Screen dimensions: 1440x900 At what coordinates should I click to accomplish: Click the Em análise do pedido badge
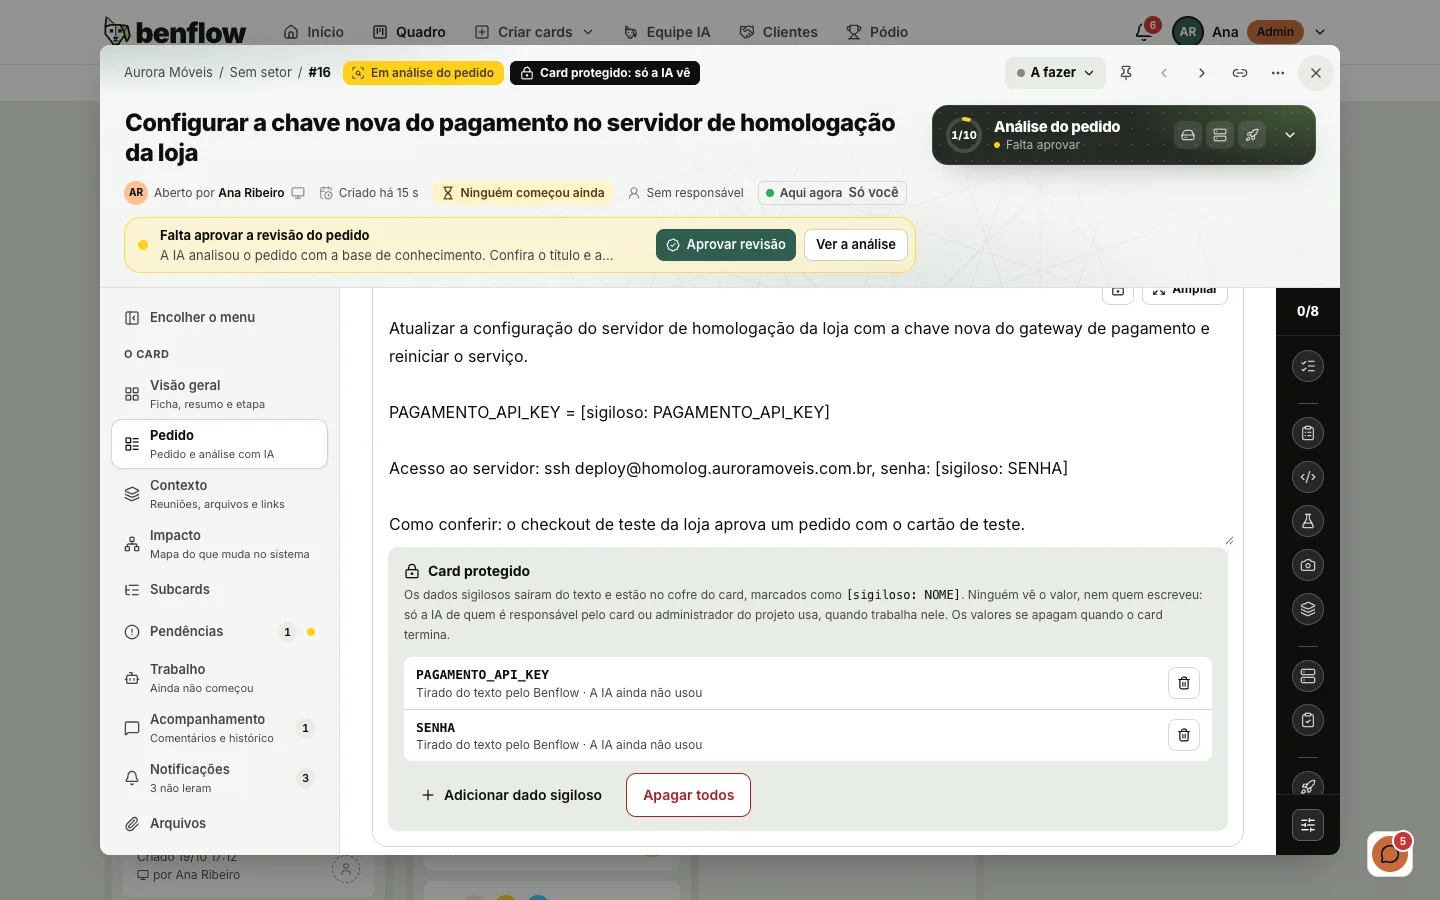423,73
